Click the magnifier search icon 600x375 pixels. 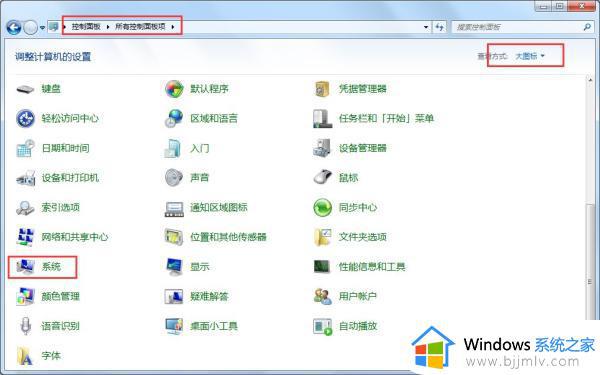point(587,27)
